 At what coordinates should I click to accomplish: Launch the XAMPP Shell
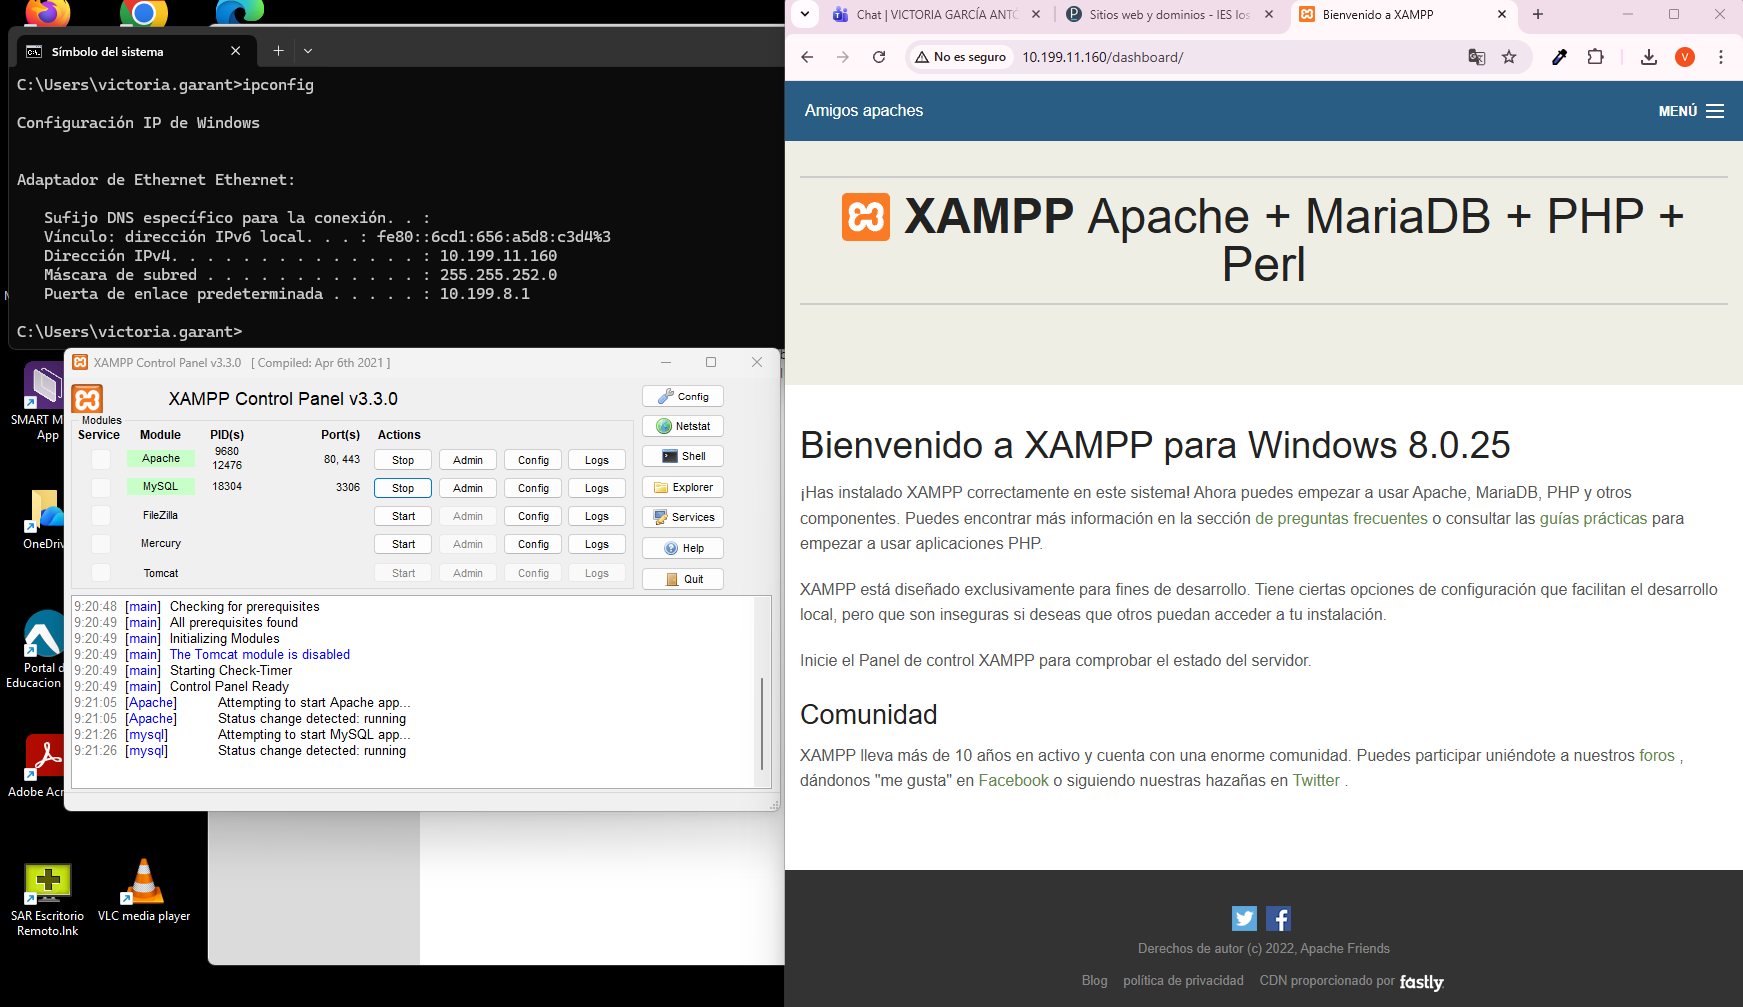click(683, 456)
